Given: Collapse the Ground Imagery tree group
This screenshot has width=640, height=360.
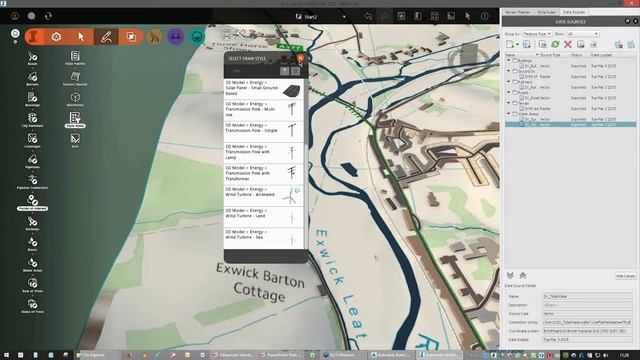Looking at the screenshot, I should [x=509, y=71].
